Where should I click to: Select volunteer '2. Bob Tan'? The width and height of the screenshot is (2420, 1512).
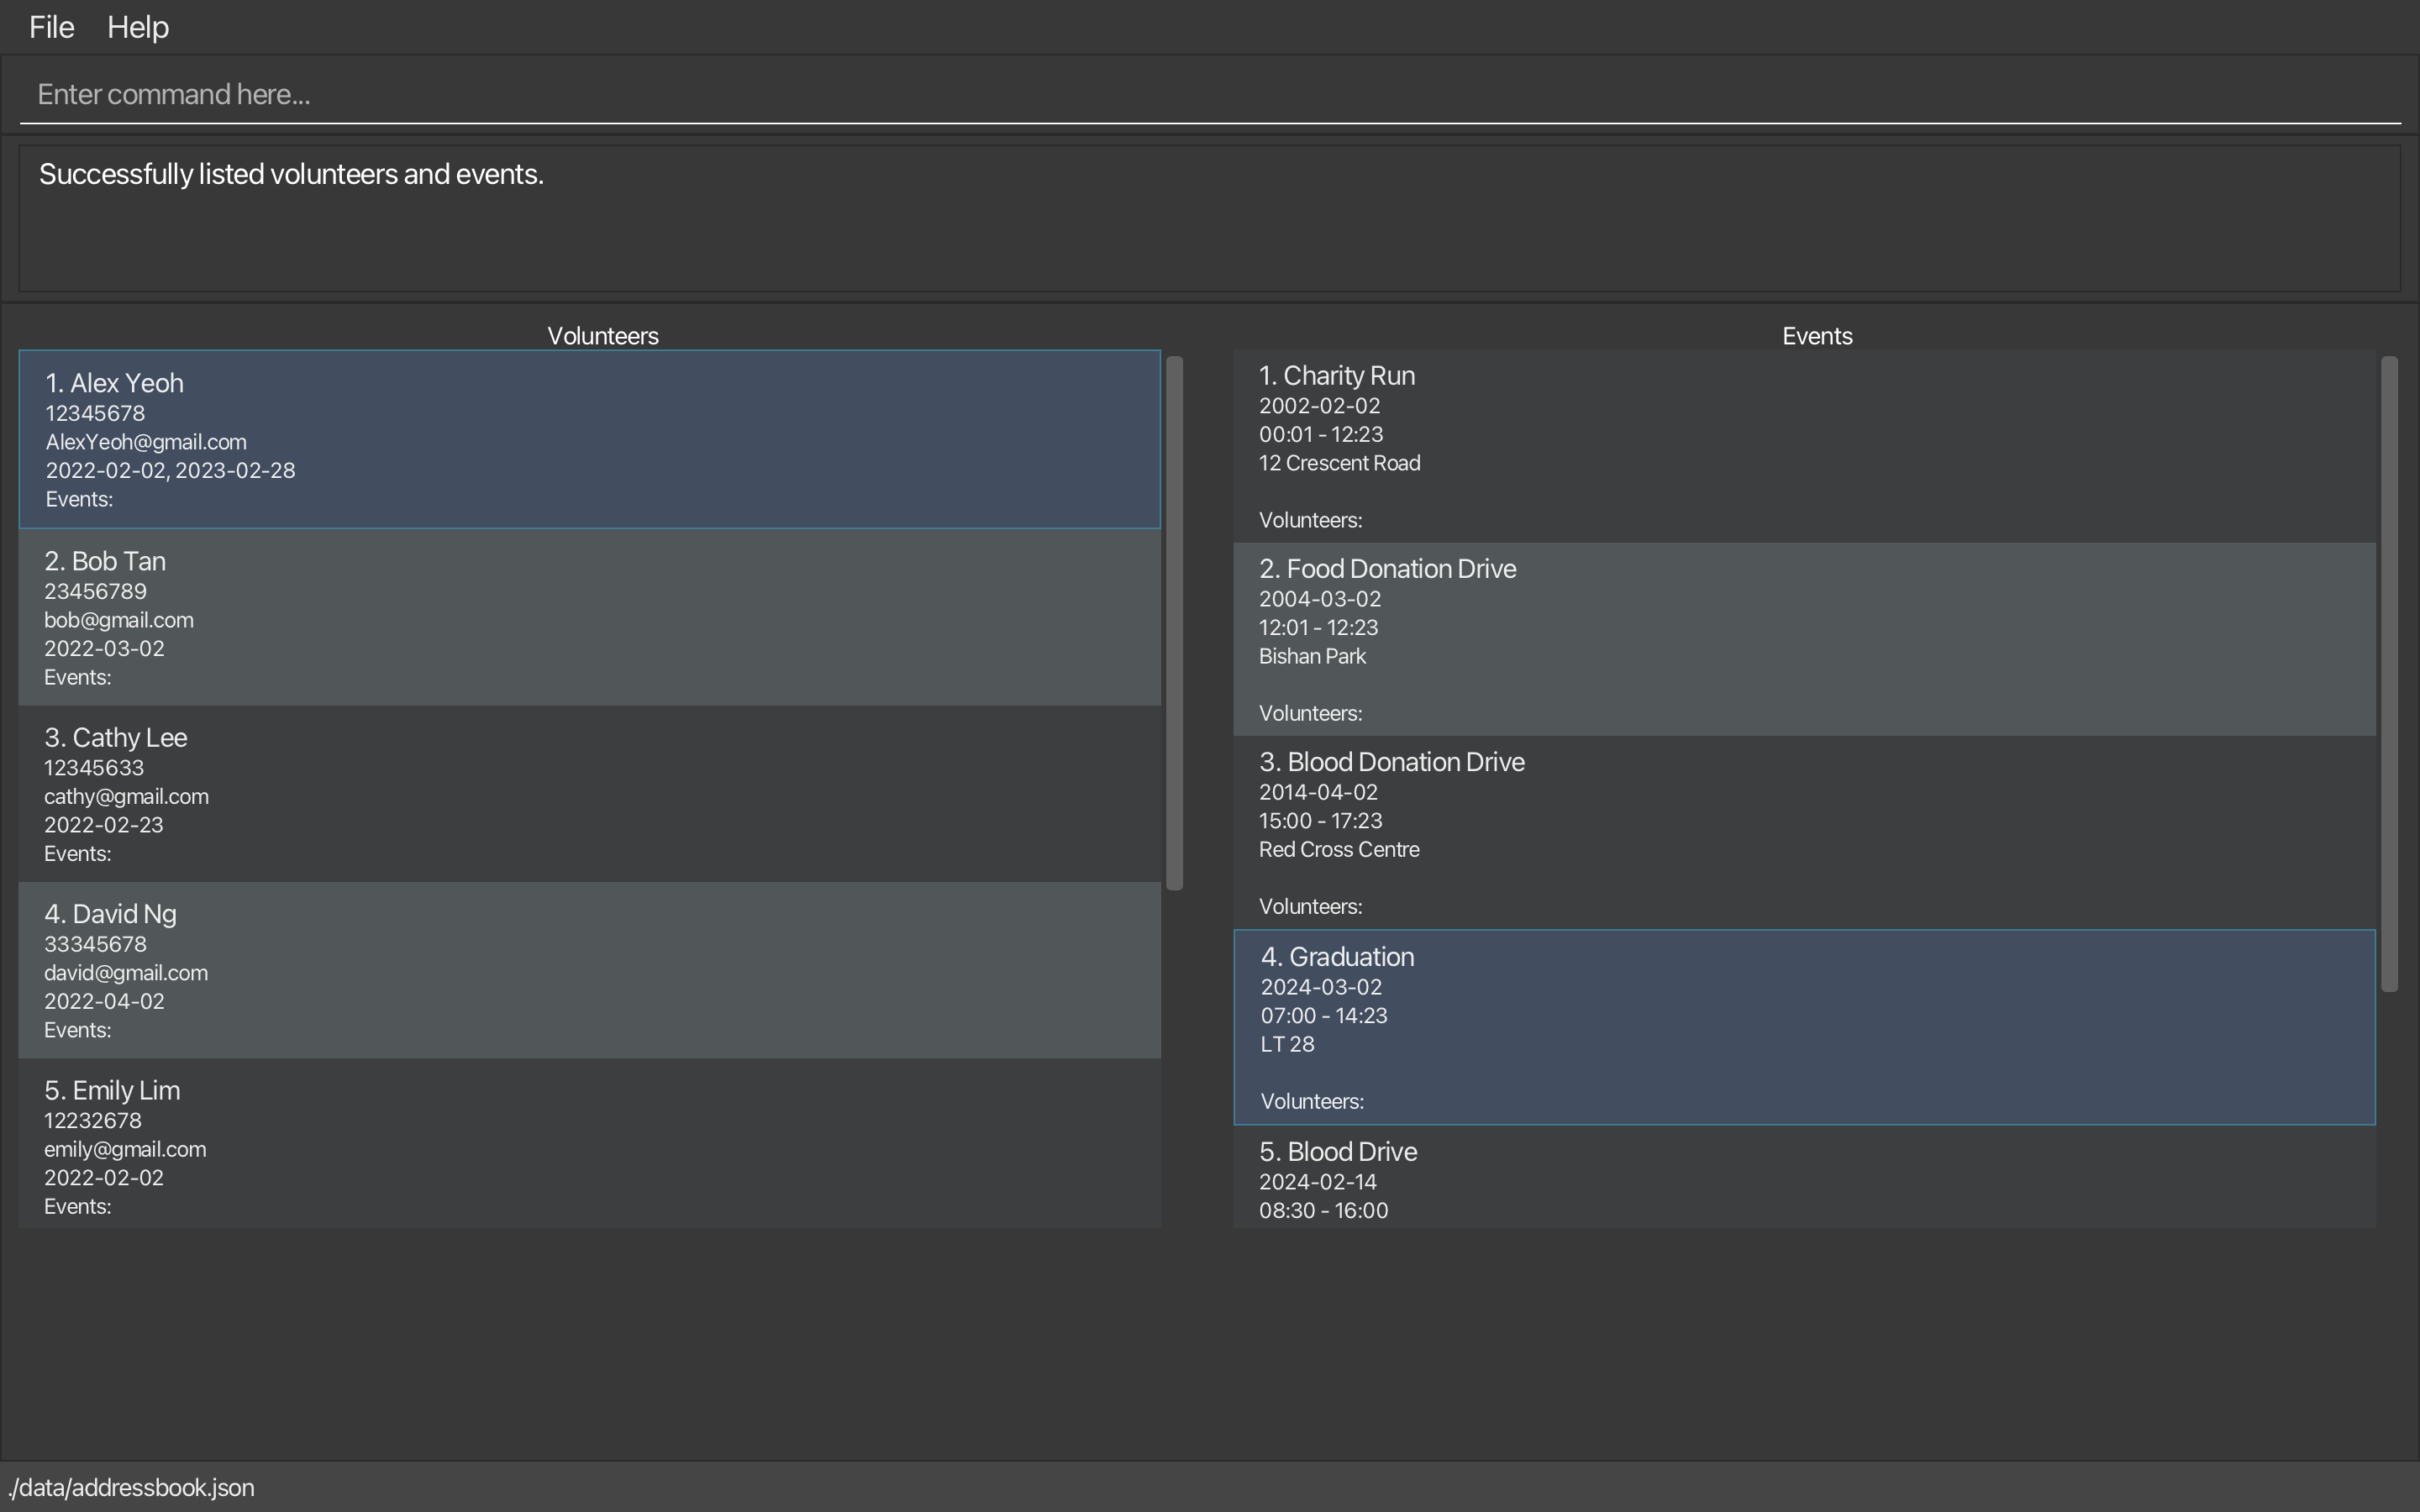click(590, 617)
